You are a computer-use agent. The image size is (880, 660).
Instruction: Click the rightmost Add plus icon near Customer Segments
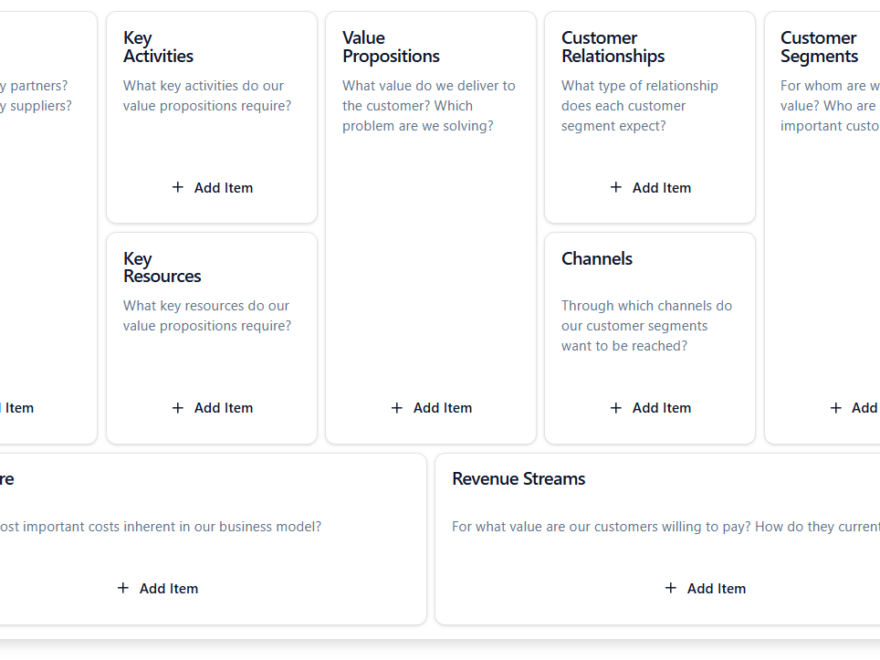pos(835,407)
